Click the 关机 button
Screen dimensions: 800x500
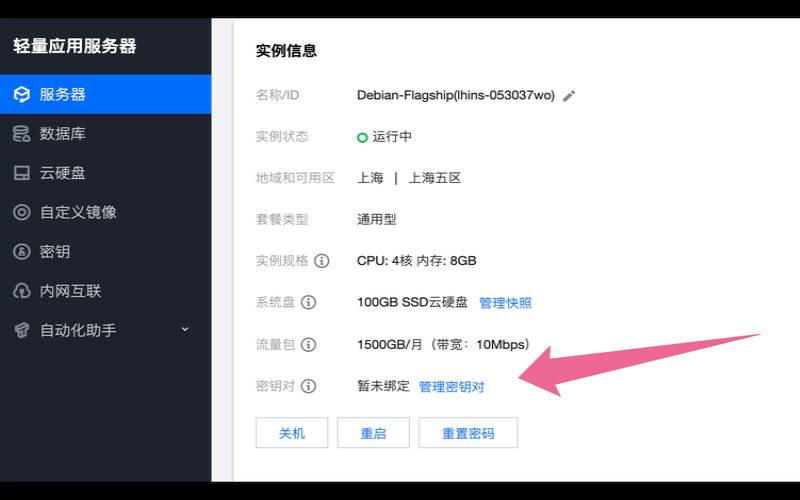point(292,433)
